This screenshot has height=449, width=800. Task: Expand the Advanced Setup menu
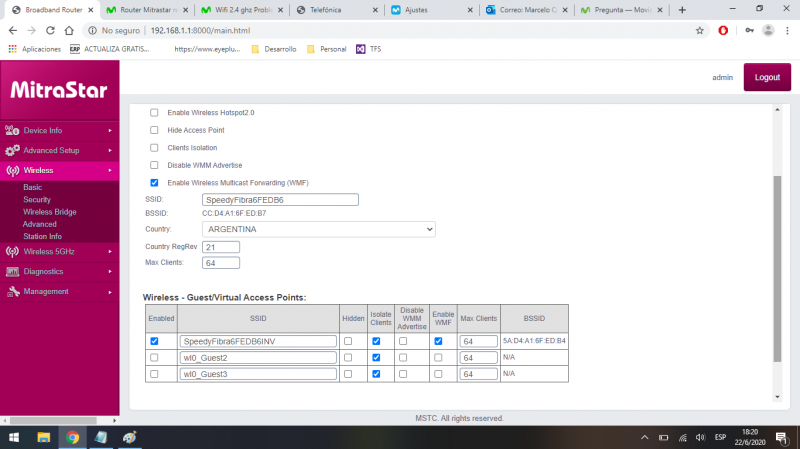pyautogui.click(x=59, y=151)
